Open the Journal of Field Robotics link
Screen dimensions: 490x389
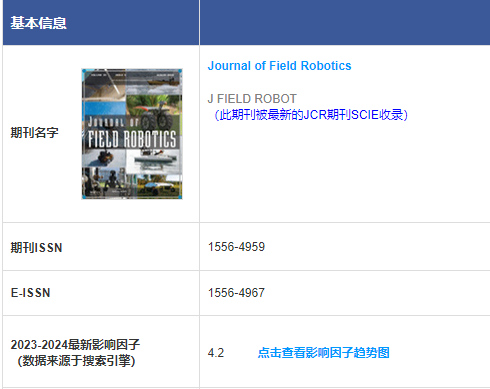point(279,66)
